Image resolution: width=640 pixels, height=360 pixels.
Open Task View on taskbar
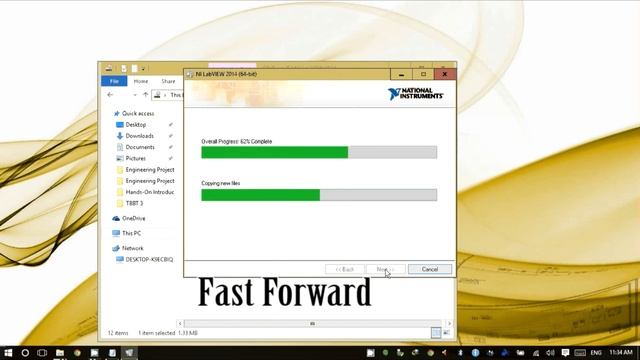42,353
